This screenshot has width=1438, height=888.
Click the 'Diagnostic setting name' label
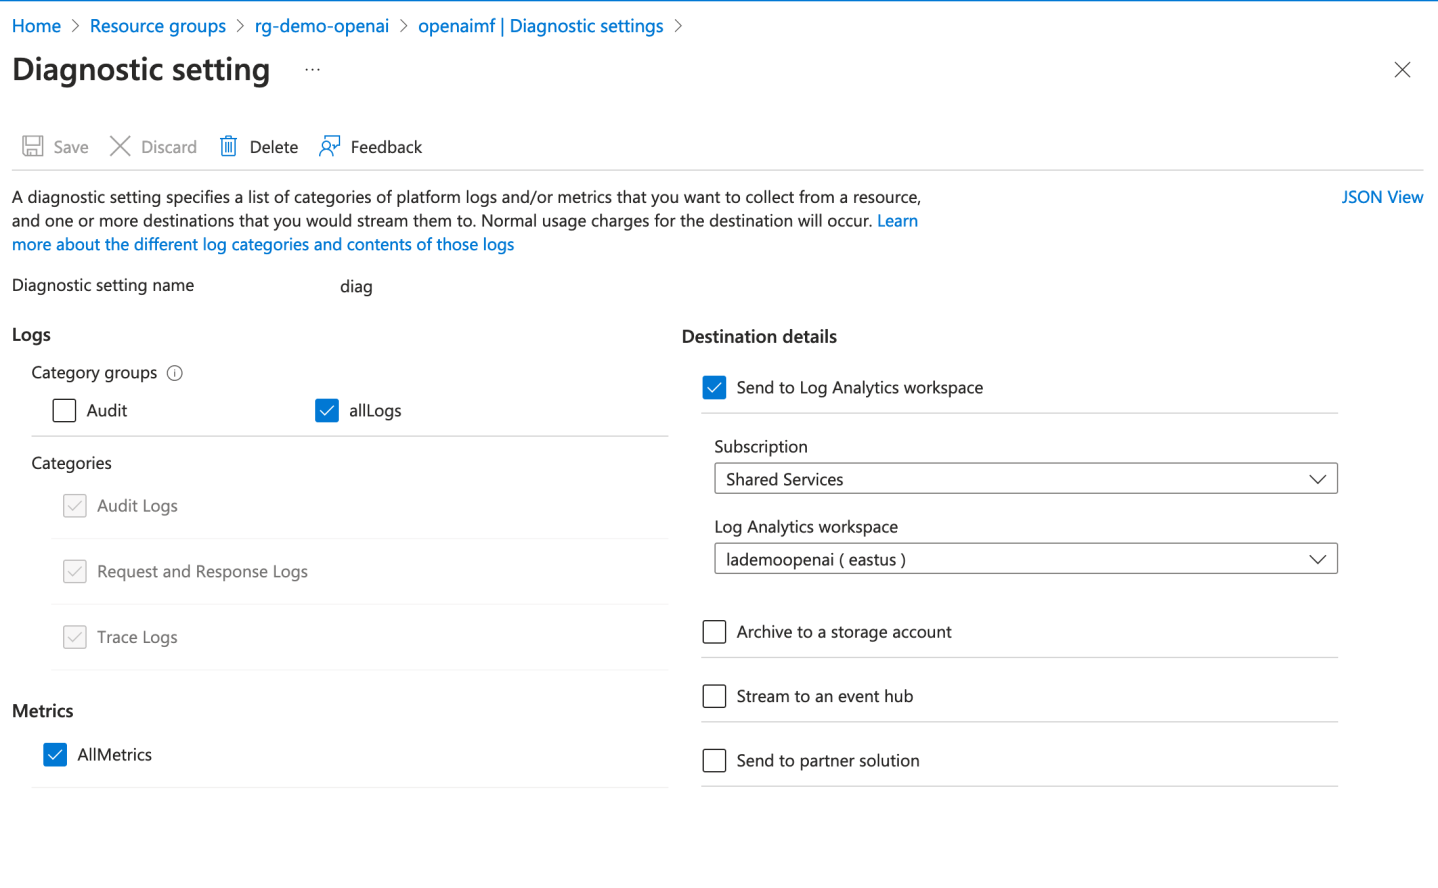click(103, 285)
